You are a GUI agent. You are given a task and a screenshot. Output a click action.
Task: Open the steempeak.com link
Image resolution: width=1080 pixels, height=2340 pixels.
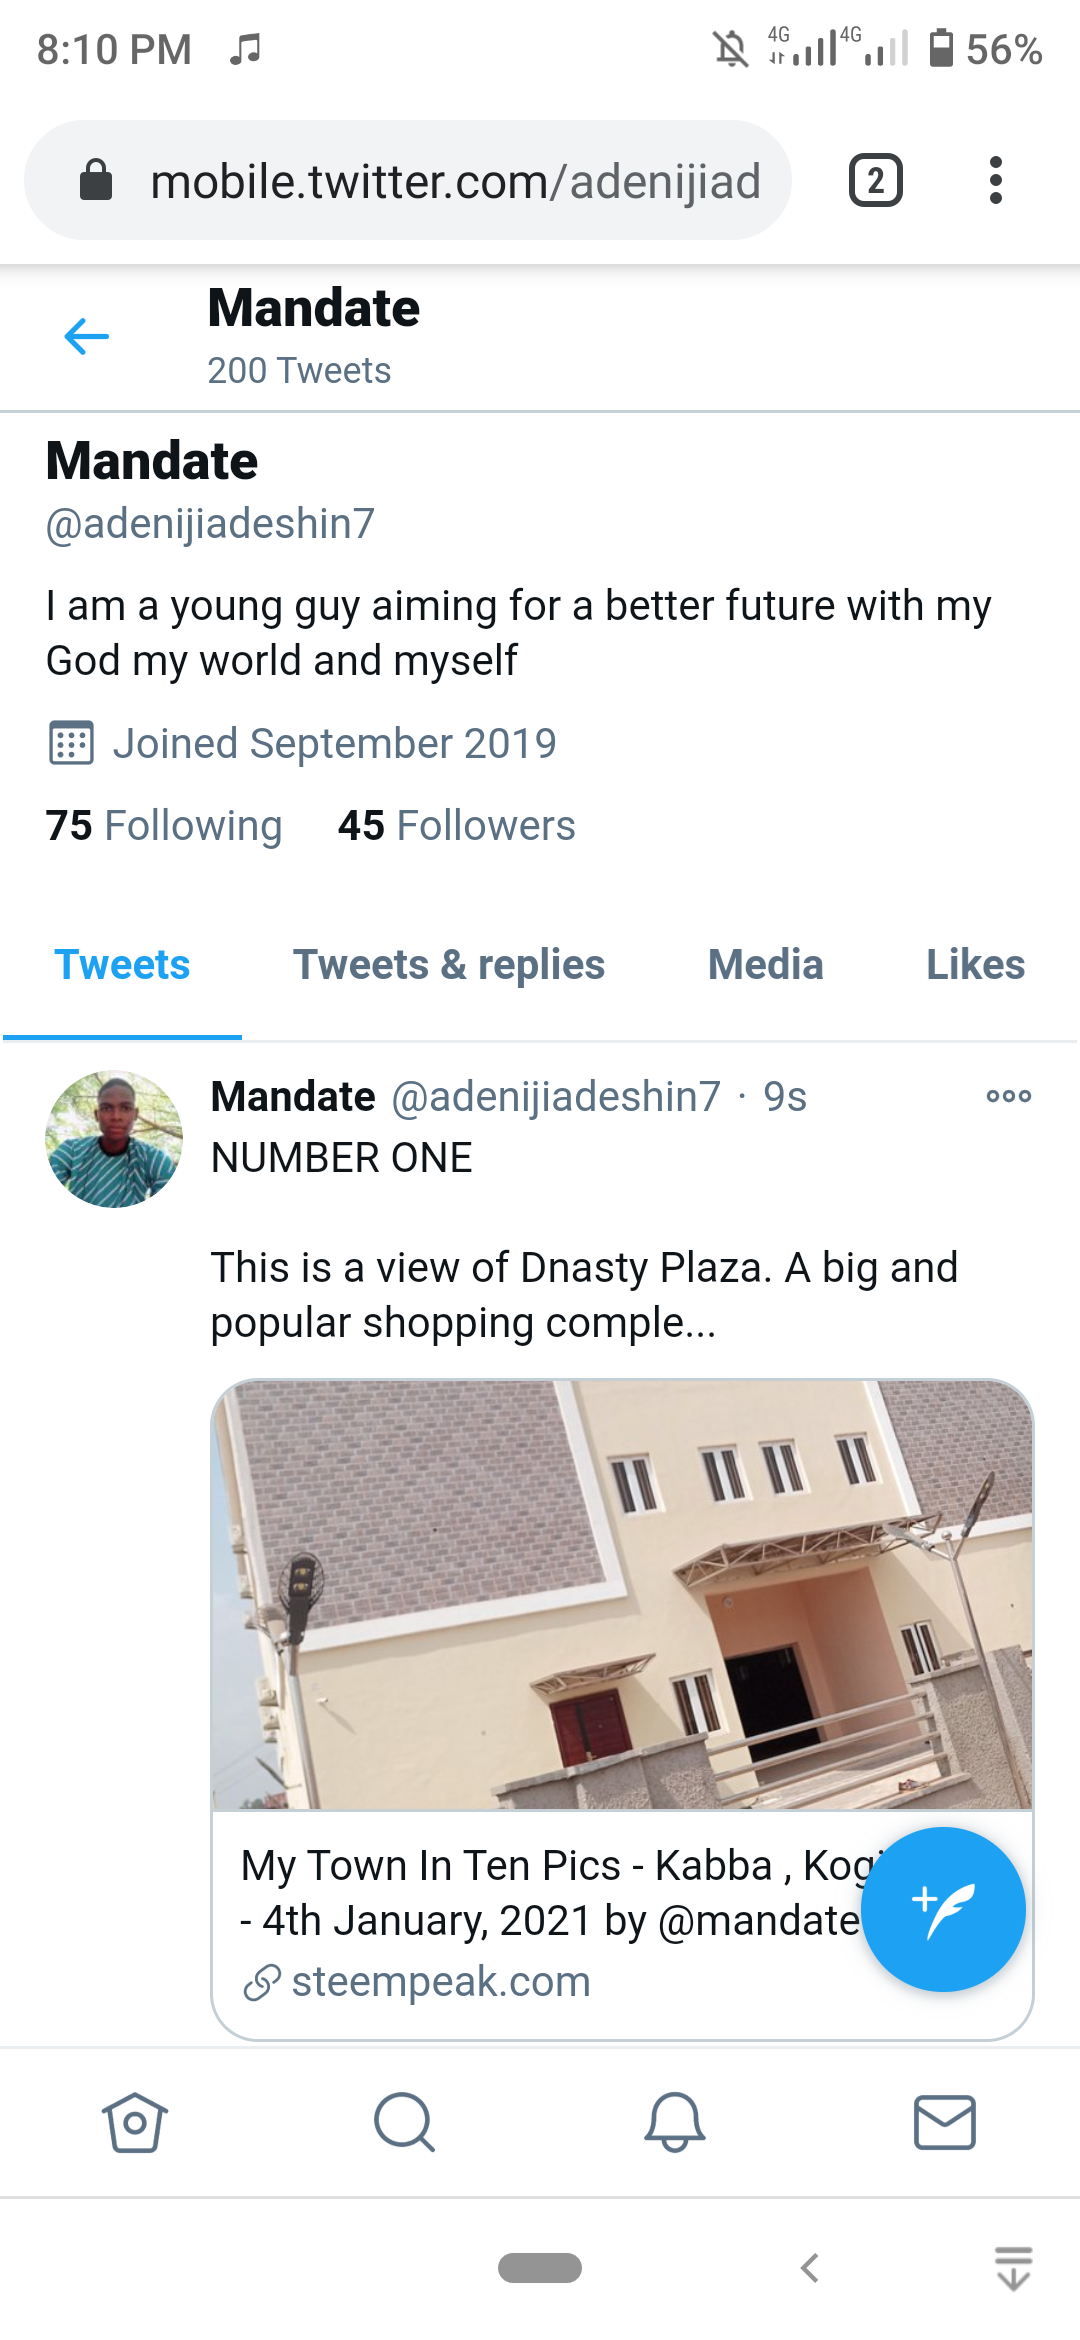click(440, 1981)
